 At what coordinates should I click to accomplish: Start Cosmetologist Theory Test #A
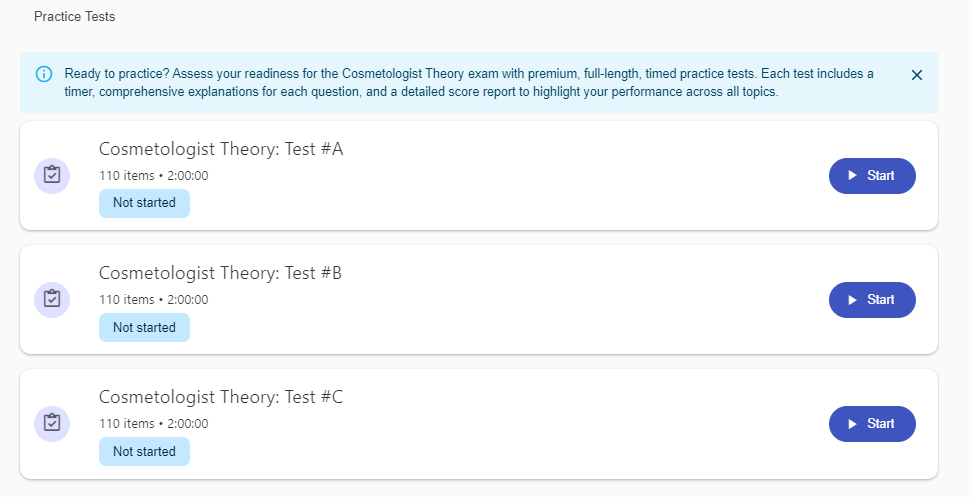tap(872, 176)
